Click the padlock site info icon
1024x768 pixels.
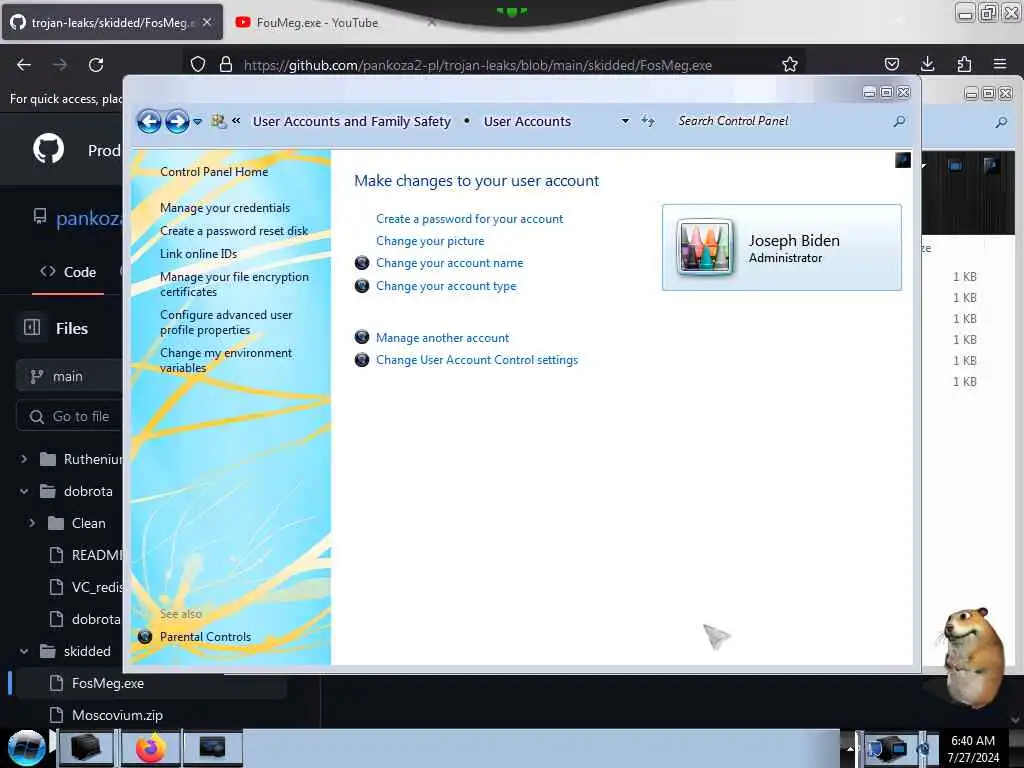click(x=226, y=65)
